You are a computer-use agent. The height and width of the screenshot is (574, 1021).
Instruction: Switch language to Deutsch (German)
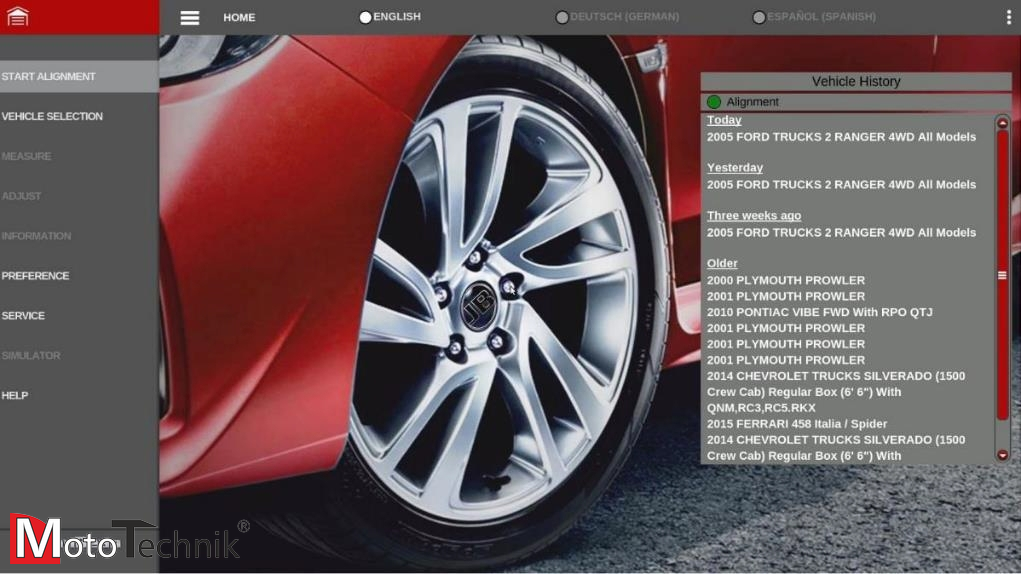click(x=562, y=17)
